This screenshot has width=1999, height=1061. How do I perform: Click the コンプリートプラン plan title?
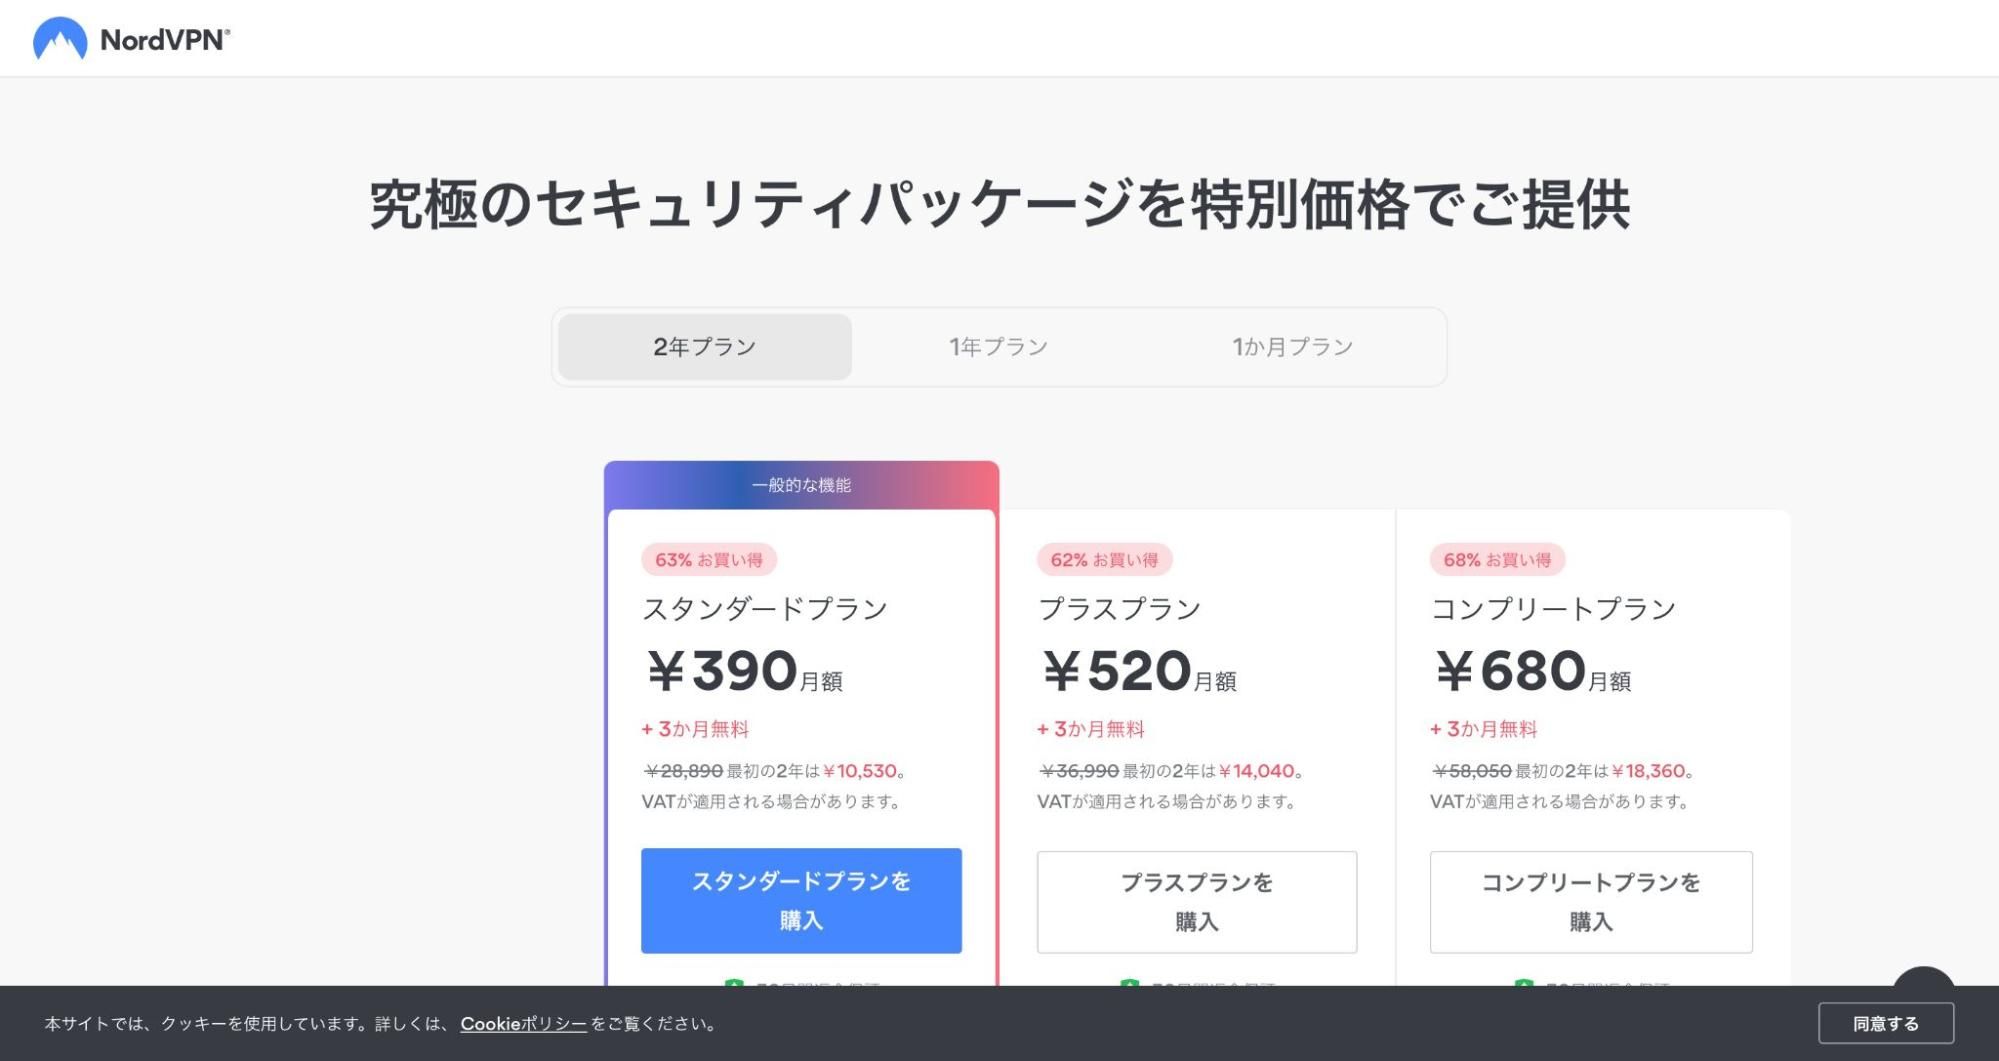pos(1553,609)
